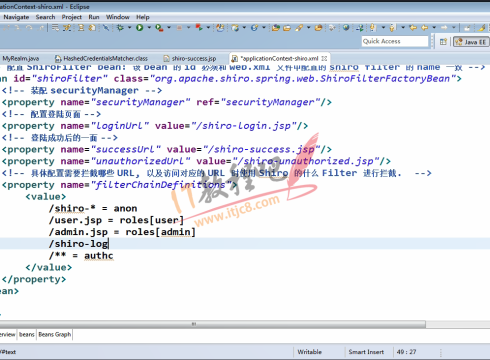The image size is (490, 360).
Task: Click the editor's horizontal scrollbar
Action: coord(213,324)
